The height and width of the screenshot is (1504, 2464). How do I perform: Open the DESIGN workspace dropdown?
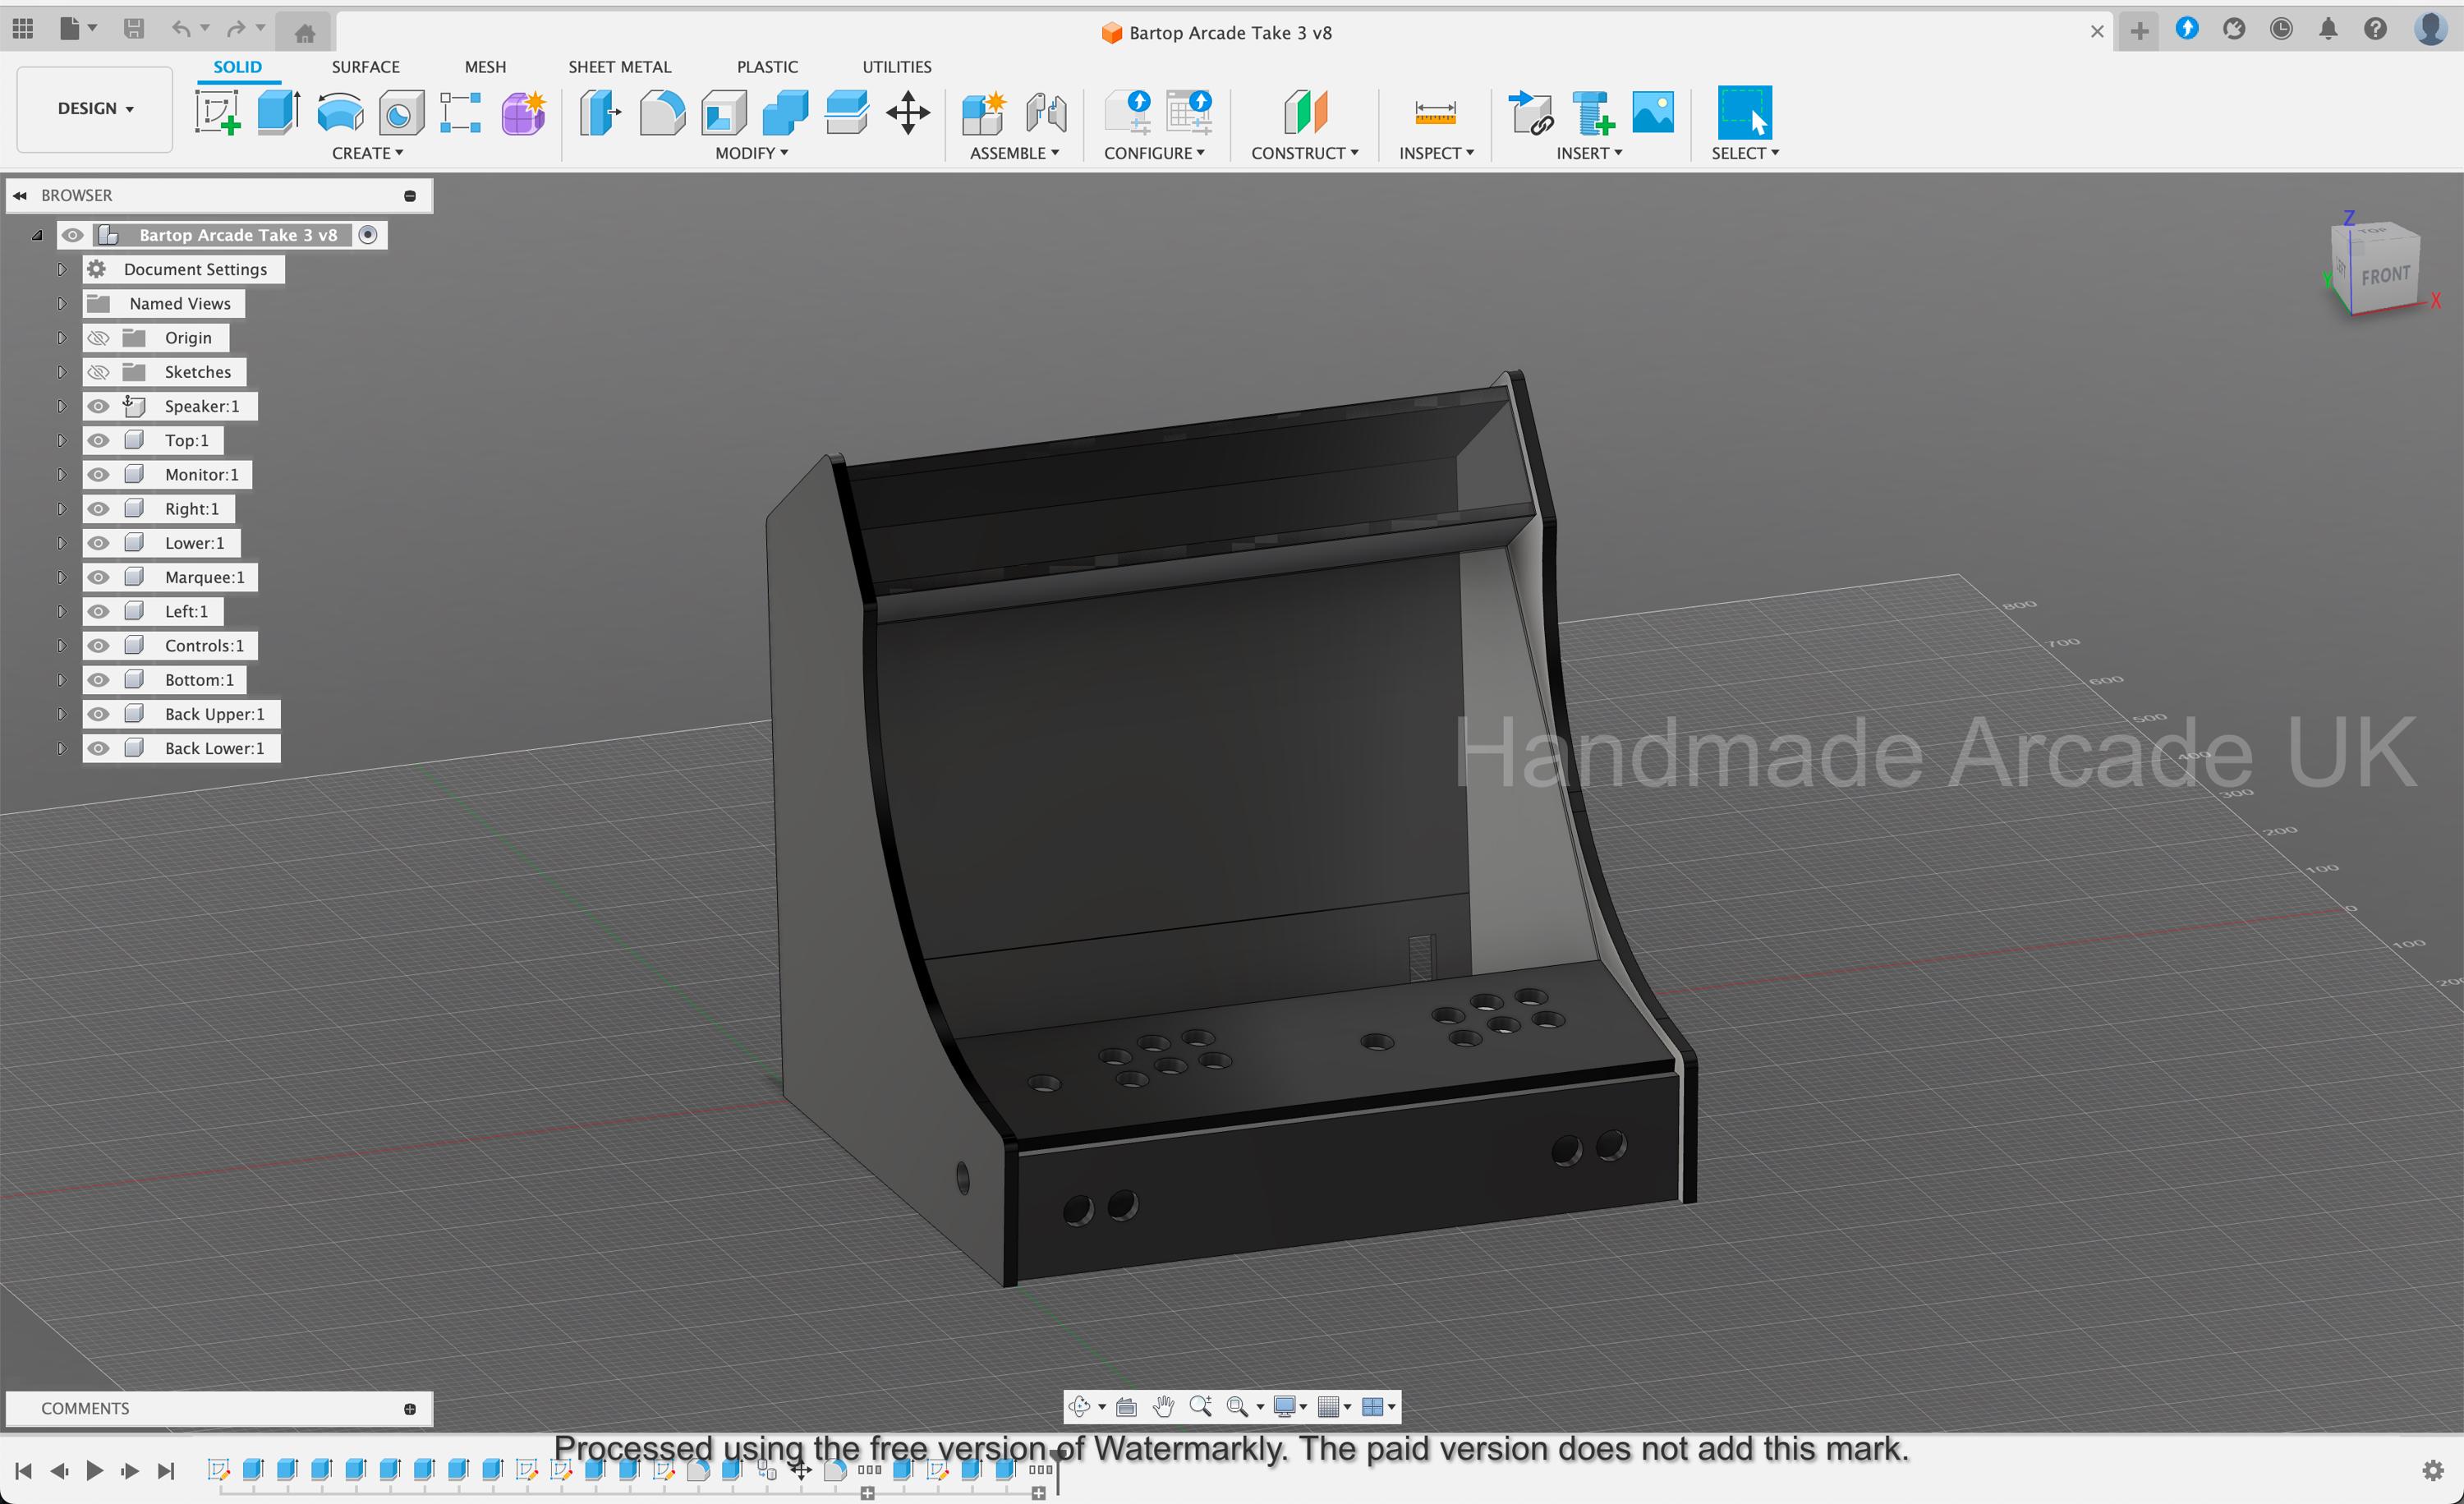pyautogui.click(x=93, y=108)
